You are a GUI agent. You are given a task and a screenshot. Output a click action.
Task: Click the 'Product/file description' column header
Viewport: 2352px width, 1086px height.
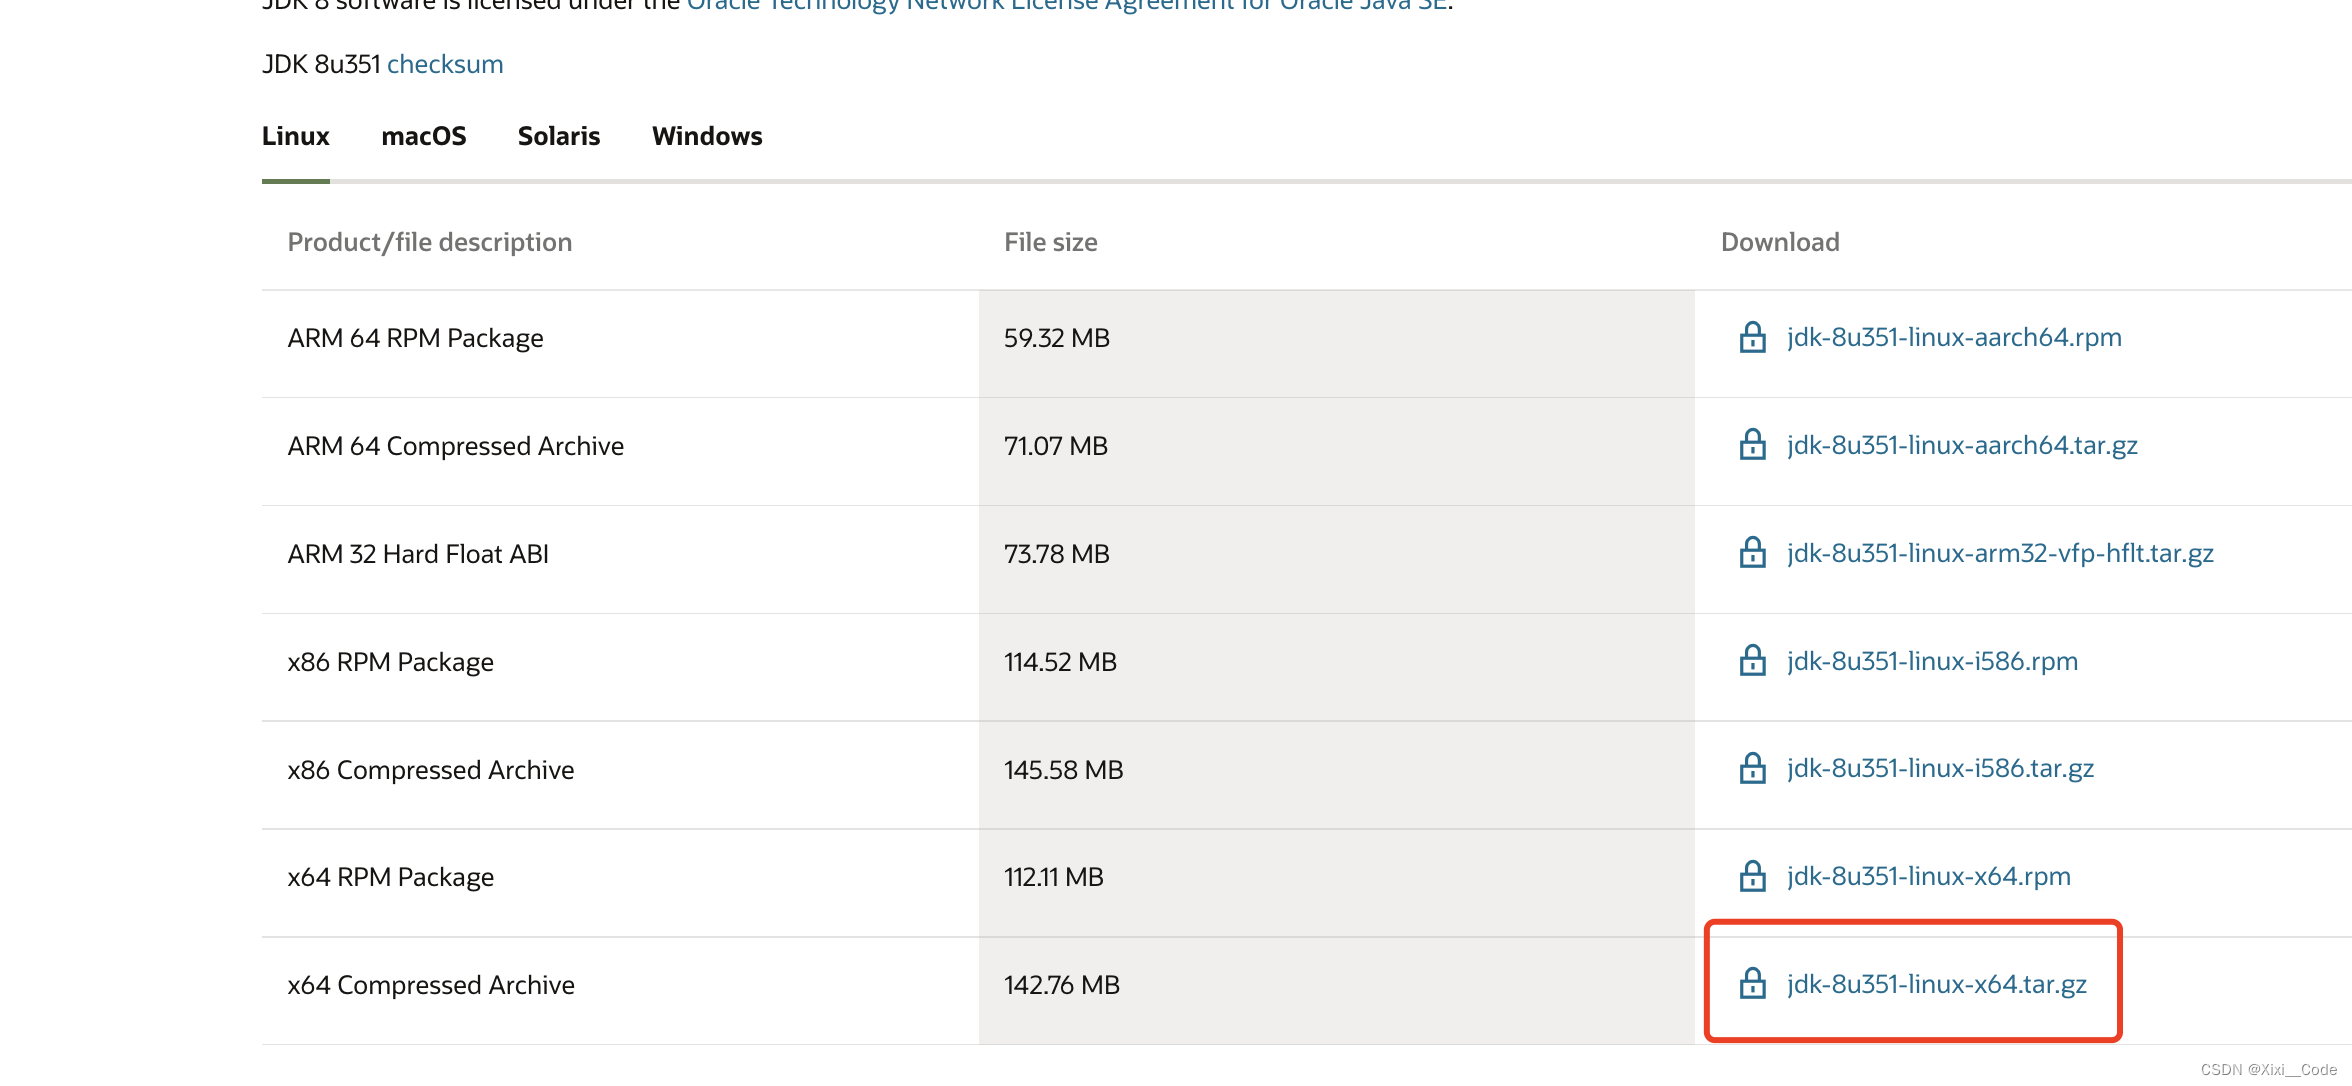click(429, 242)
